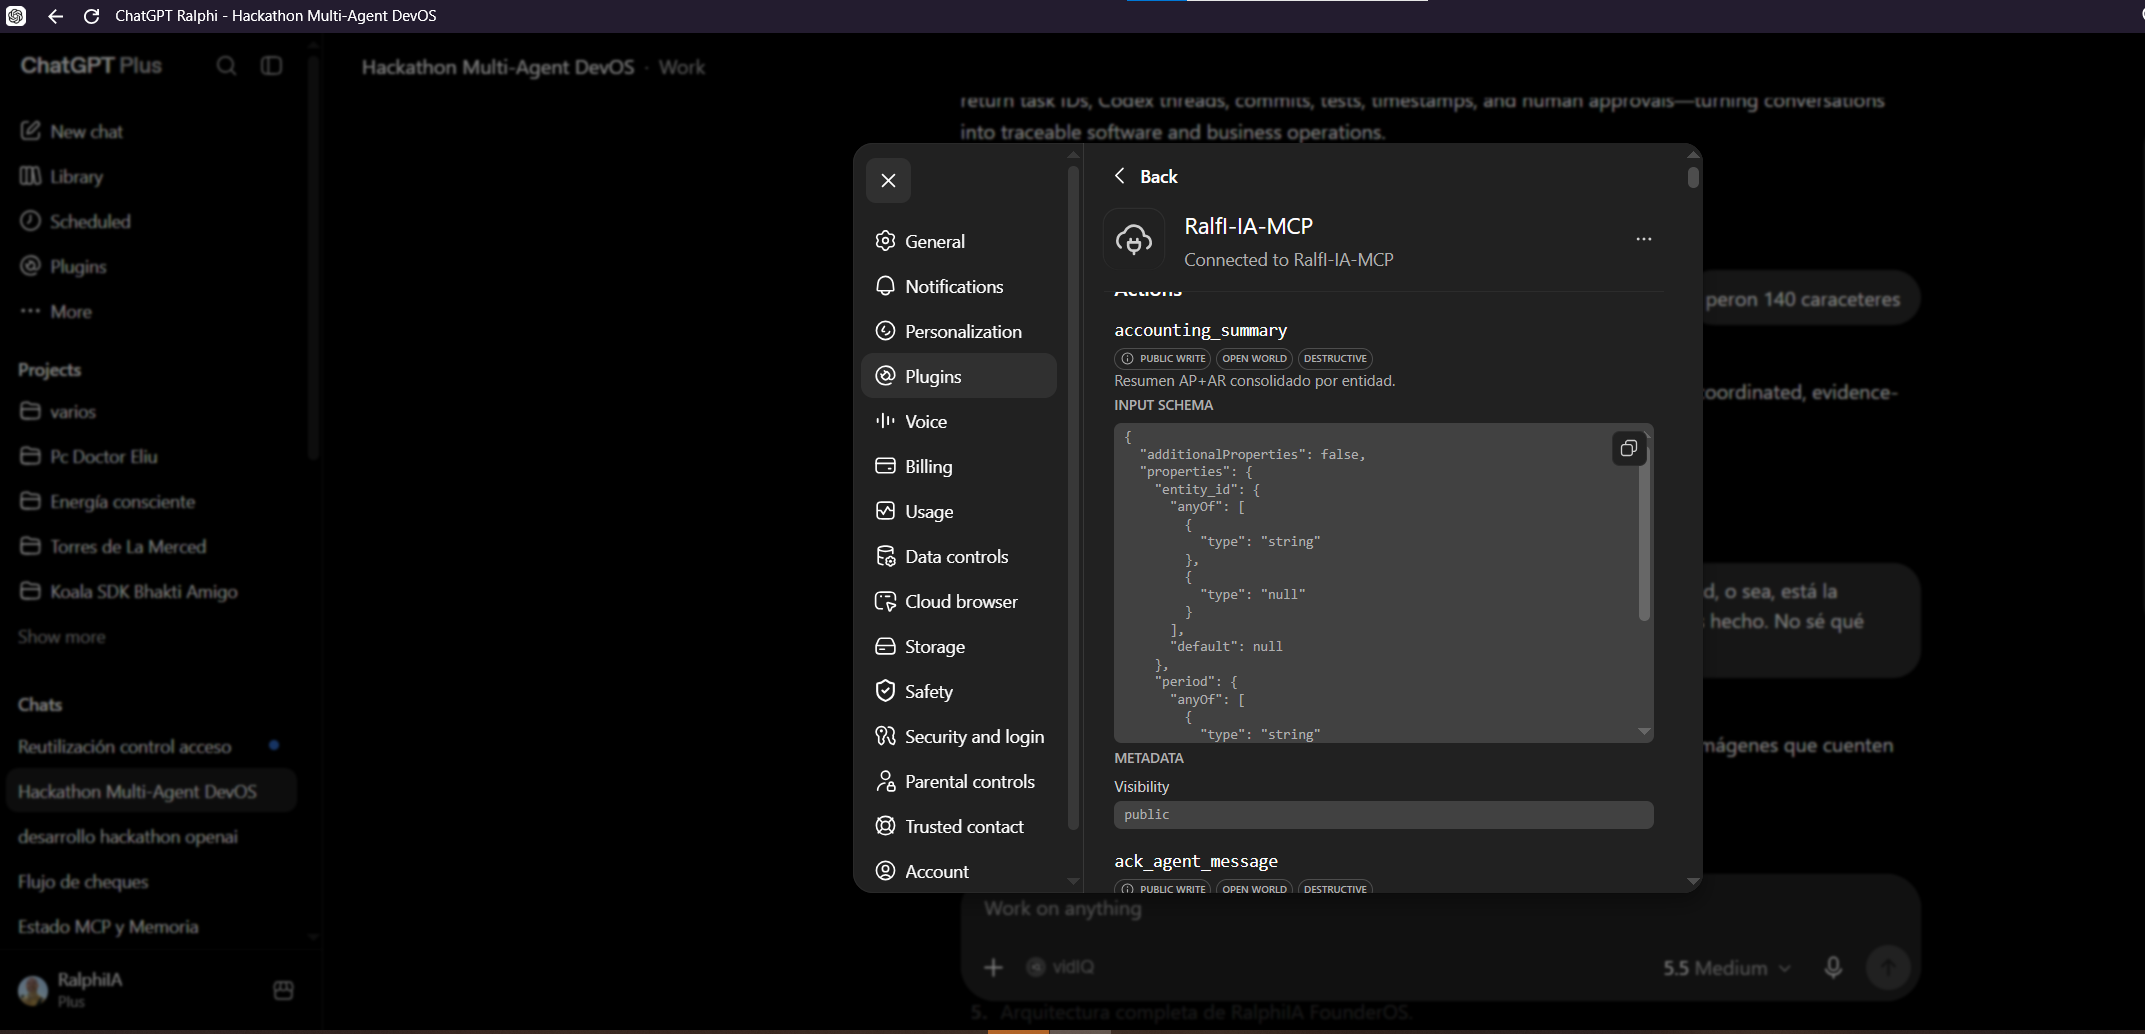Click the accounting_summary PUBLIC WRITE badge

pos(1162,358)
